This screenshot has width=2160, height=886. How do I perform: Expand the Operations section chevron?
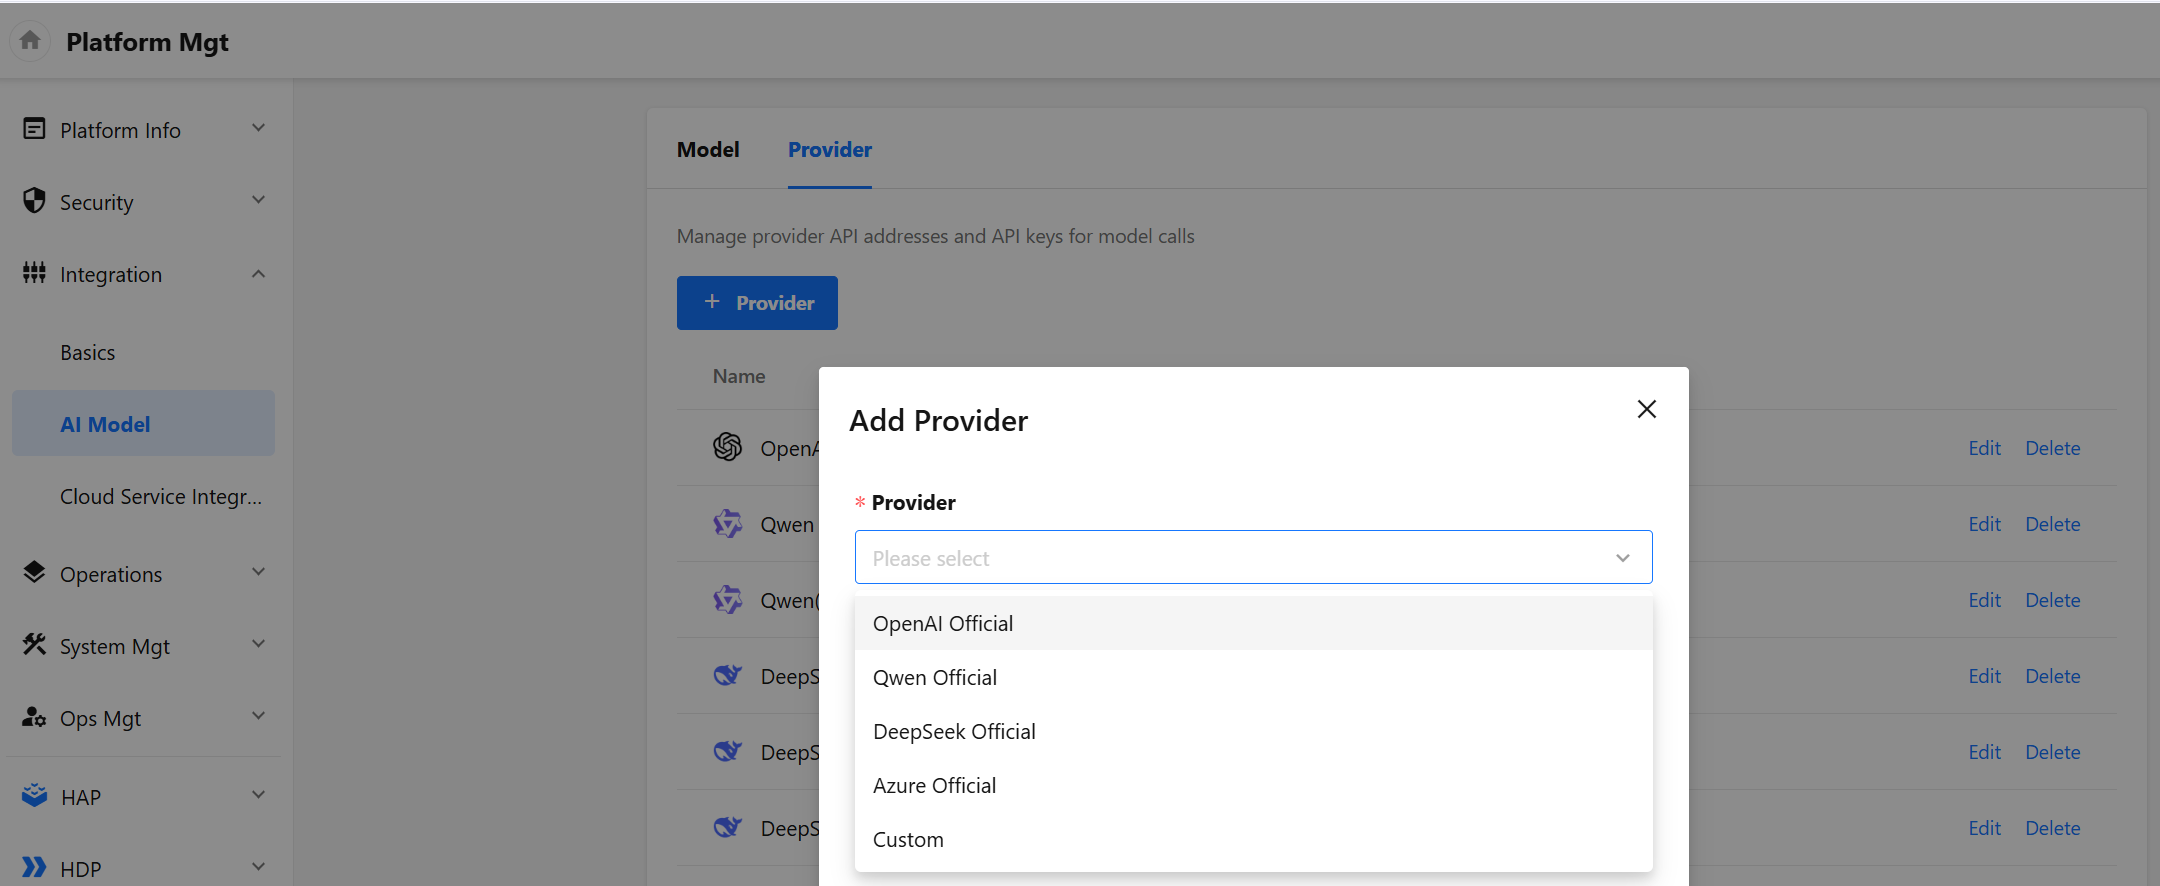pyautogui.click(x=259, y=572)
